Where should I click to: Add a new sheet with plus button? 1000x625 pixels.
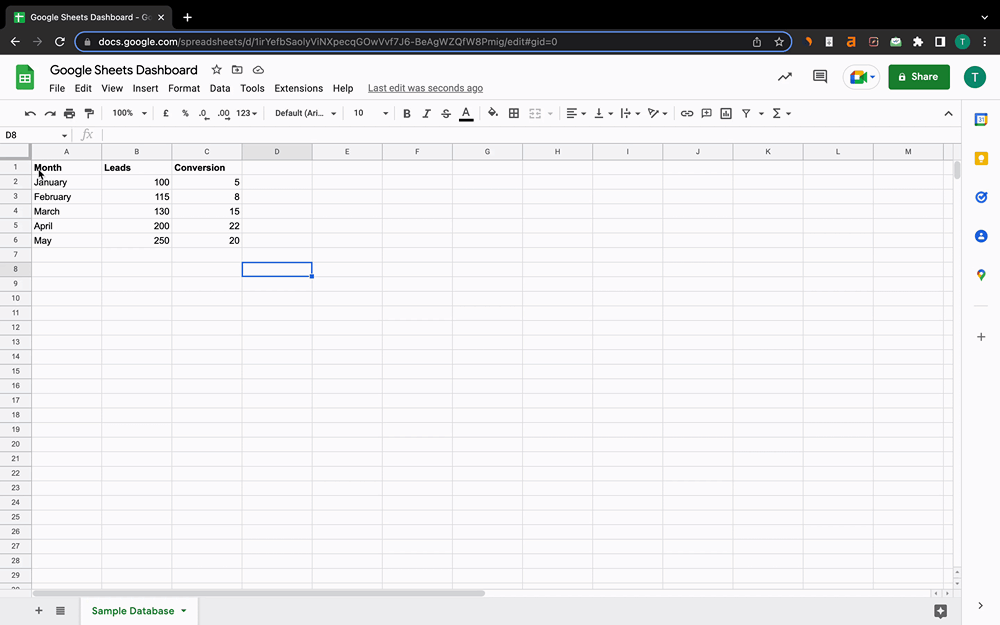pyautogui.click(x=39, y=611)
